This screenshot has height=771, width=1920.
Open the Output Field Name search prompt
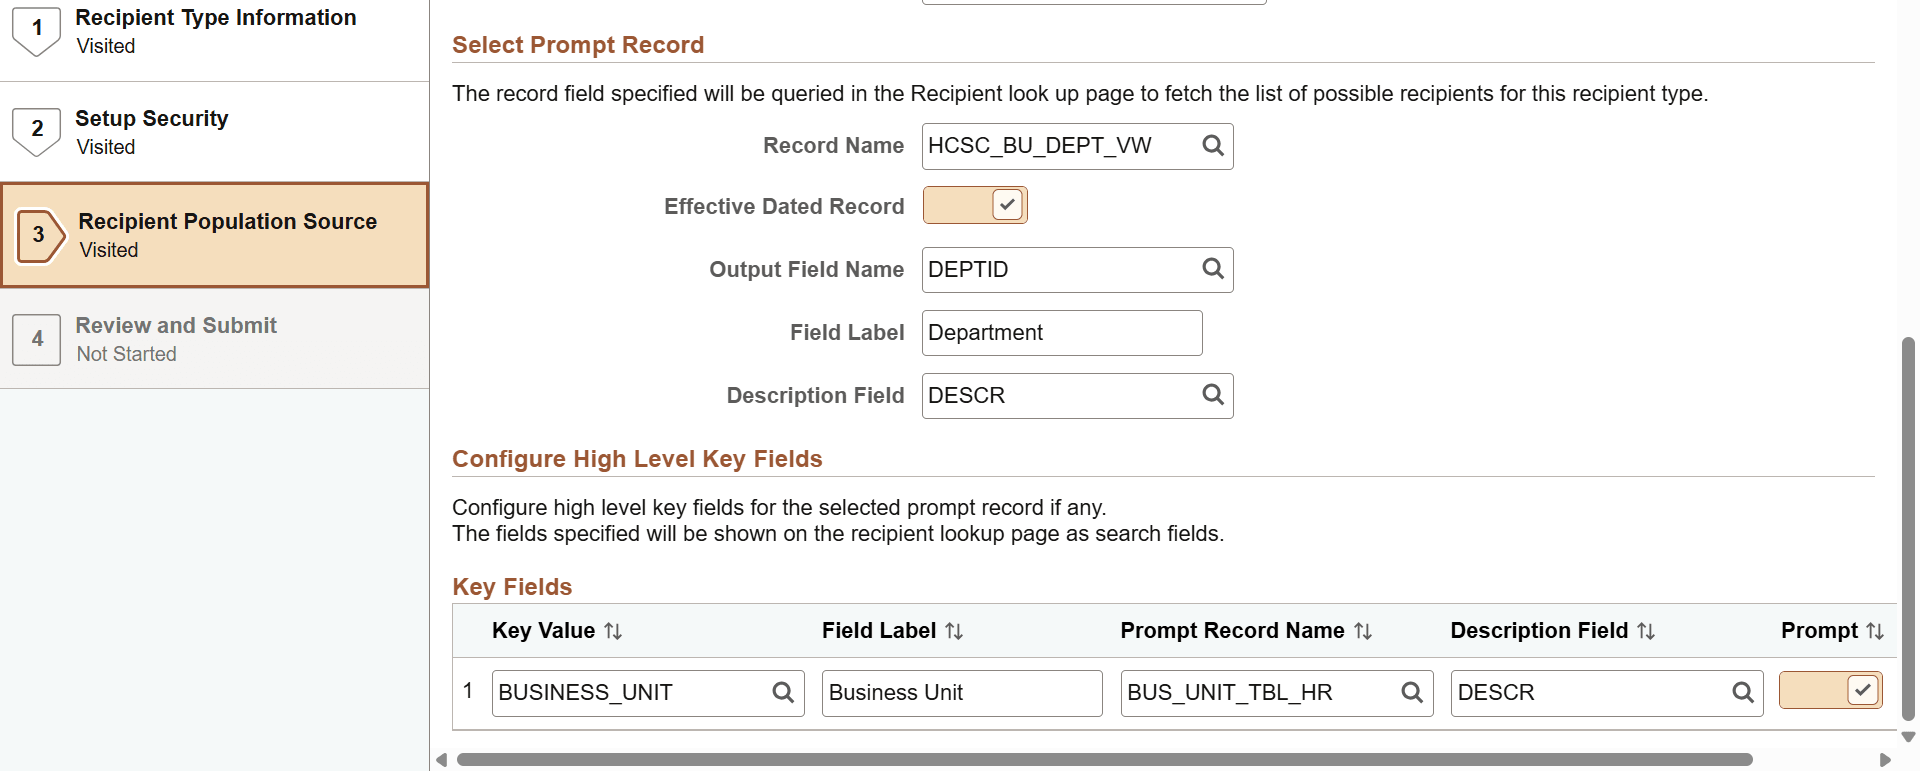point(1212,269)
